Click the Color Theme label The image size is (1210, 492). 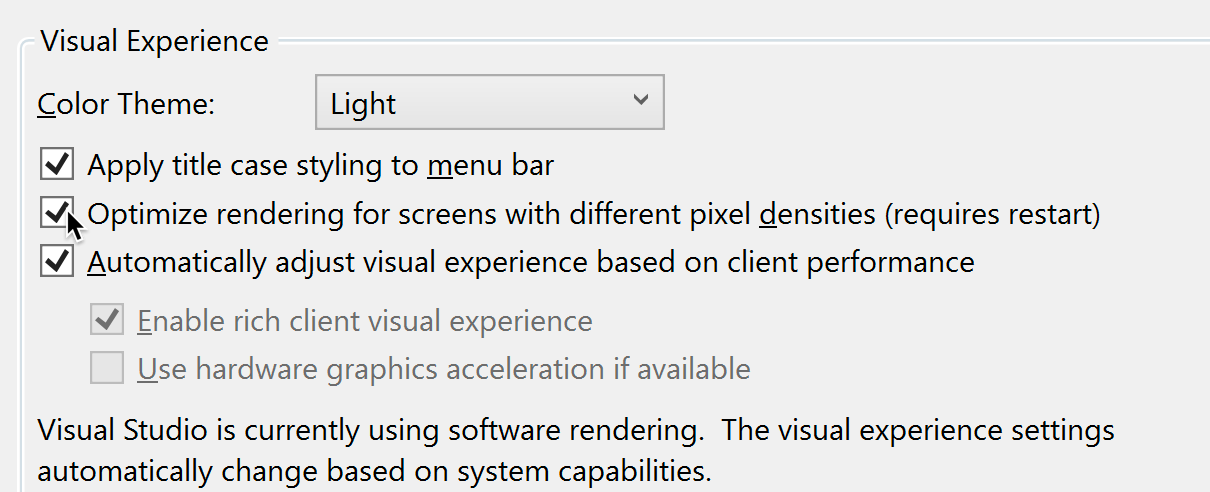[126, 104]
